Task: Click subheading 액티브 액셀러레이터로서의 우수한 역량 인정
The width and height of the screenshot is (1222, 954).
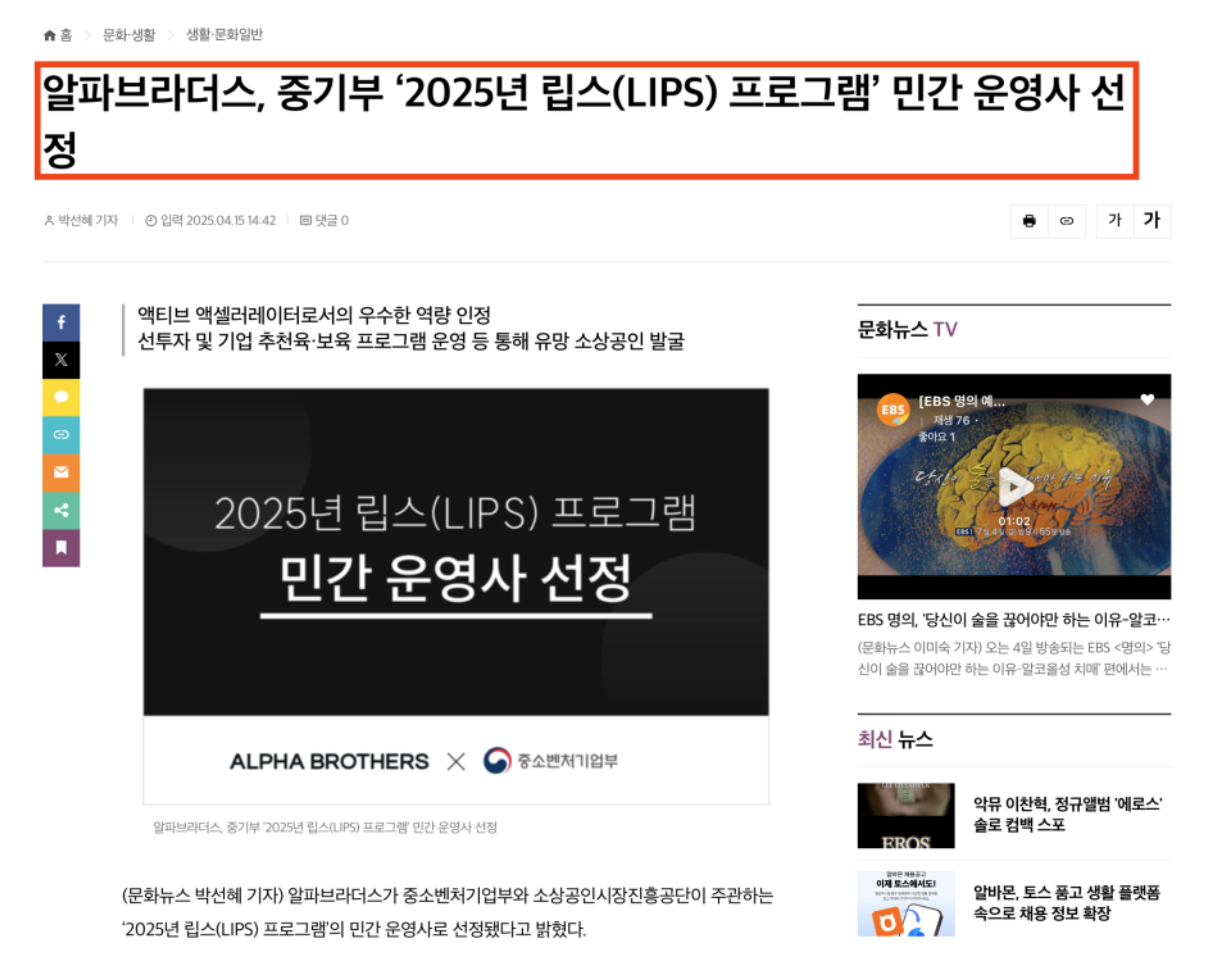Action: (x=315, y=315)
